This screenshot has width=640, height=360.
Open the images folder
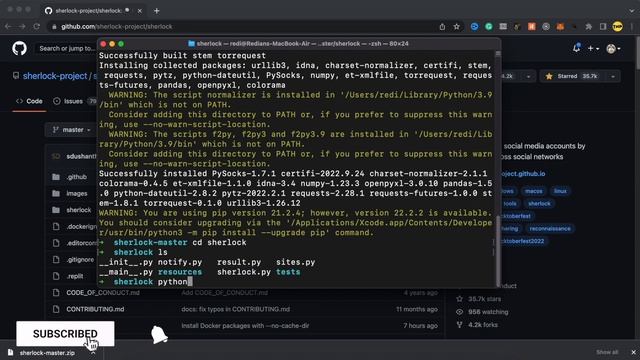tap(77, 193)
